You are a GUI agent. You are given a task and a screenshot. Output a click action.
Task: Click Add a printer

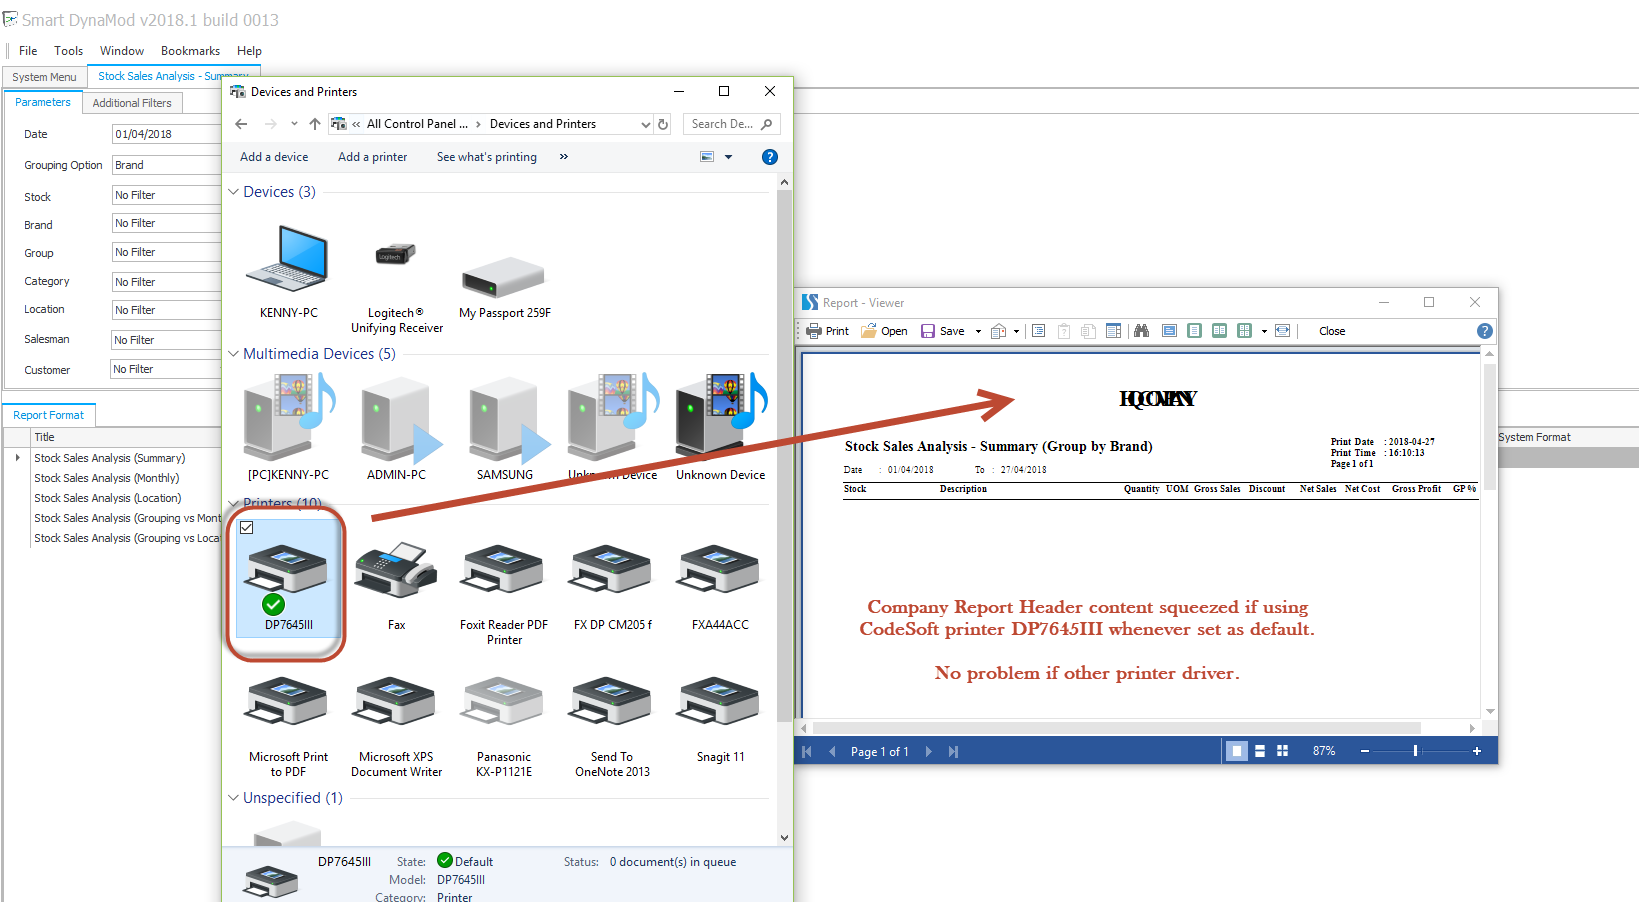[x=372, y=157]
